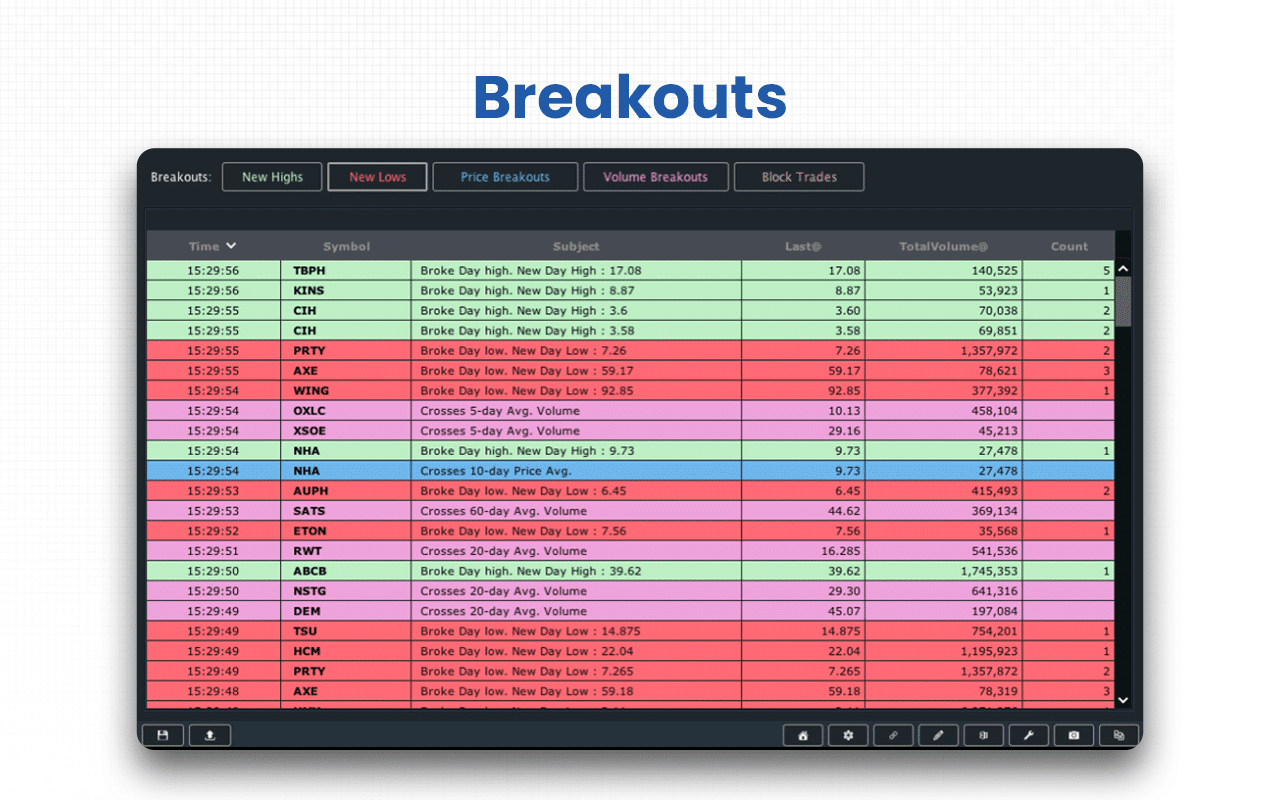This screenshot has width=1280, height=800.
Task: Toggle the New Lows filter
Action: pos(377,177)
